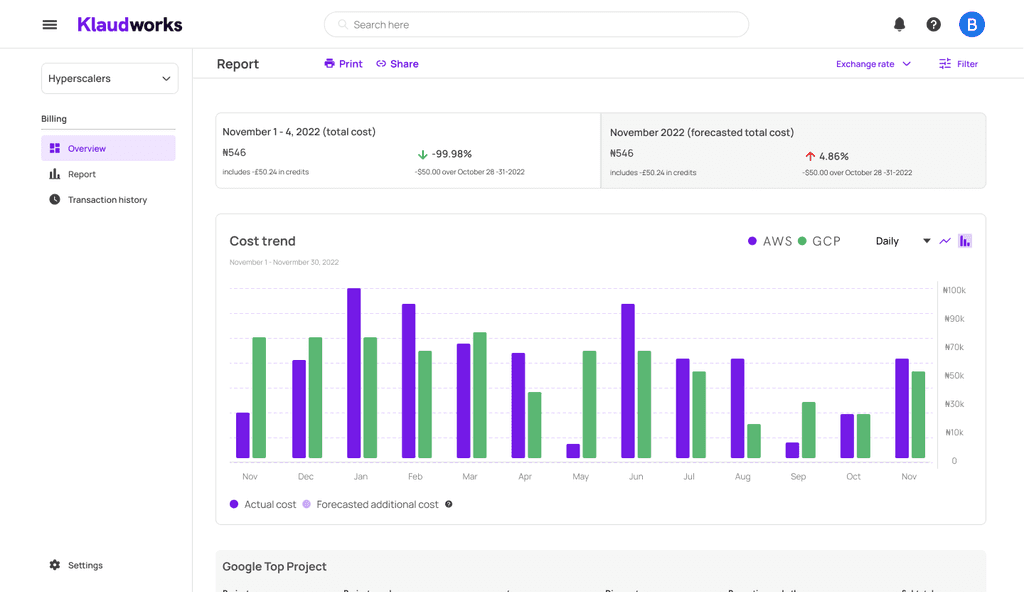Switch to bar chart view

click(x=965, y=241)
